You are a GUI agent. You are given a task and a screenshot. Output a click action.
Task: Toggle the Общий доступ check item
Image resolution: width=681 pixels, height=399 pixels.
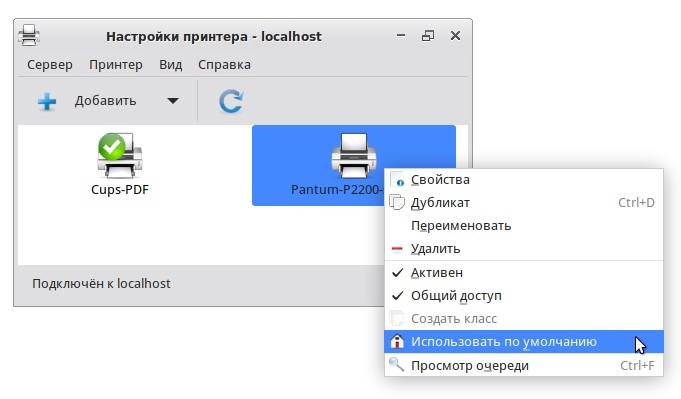click(x=524, y=296)
